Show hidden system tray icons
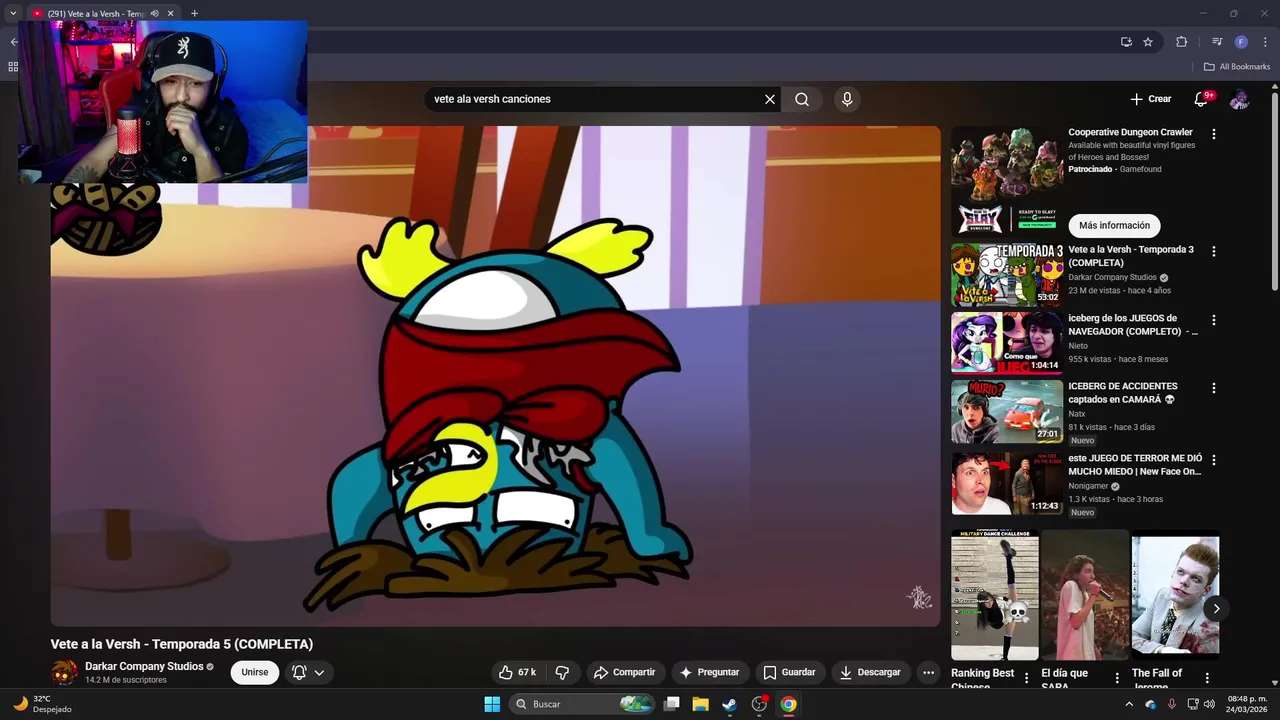Screen dimensions: 1280x720 click(x=1129, y=704)
